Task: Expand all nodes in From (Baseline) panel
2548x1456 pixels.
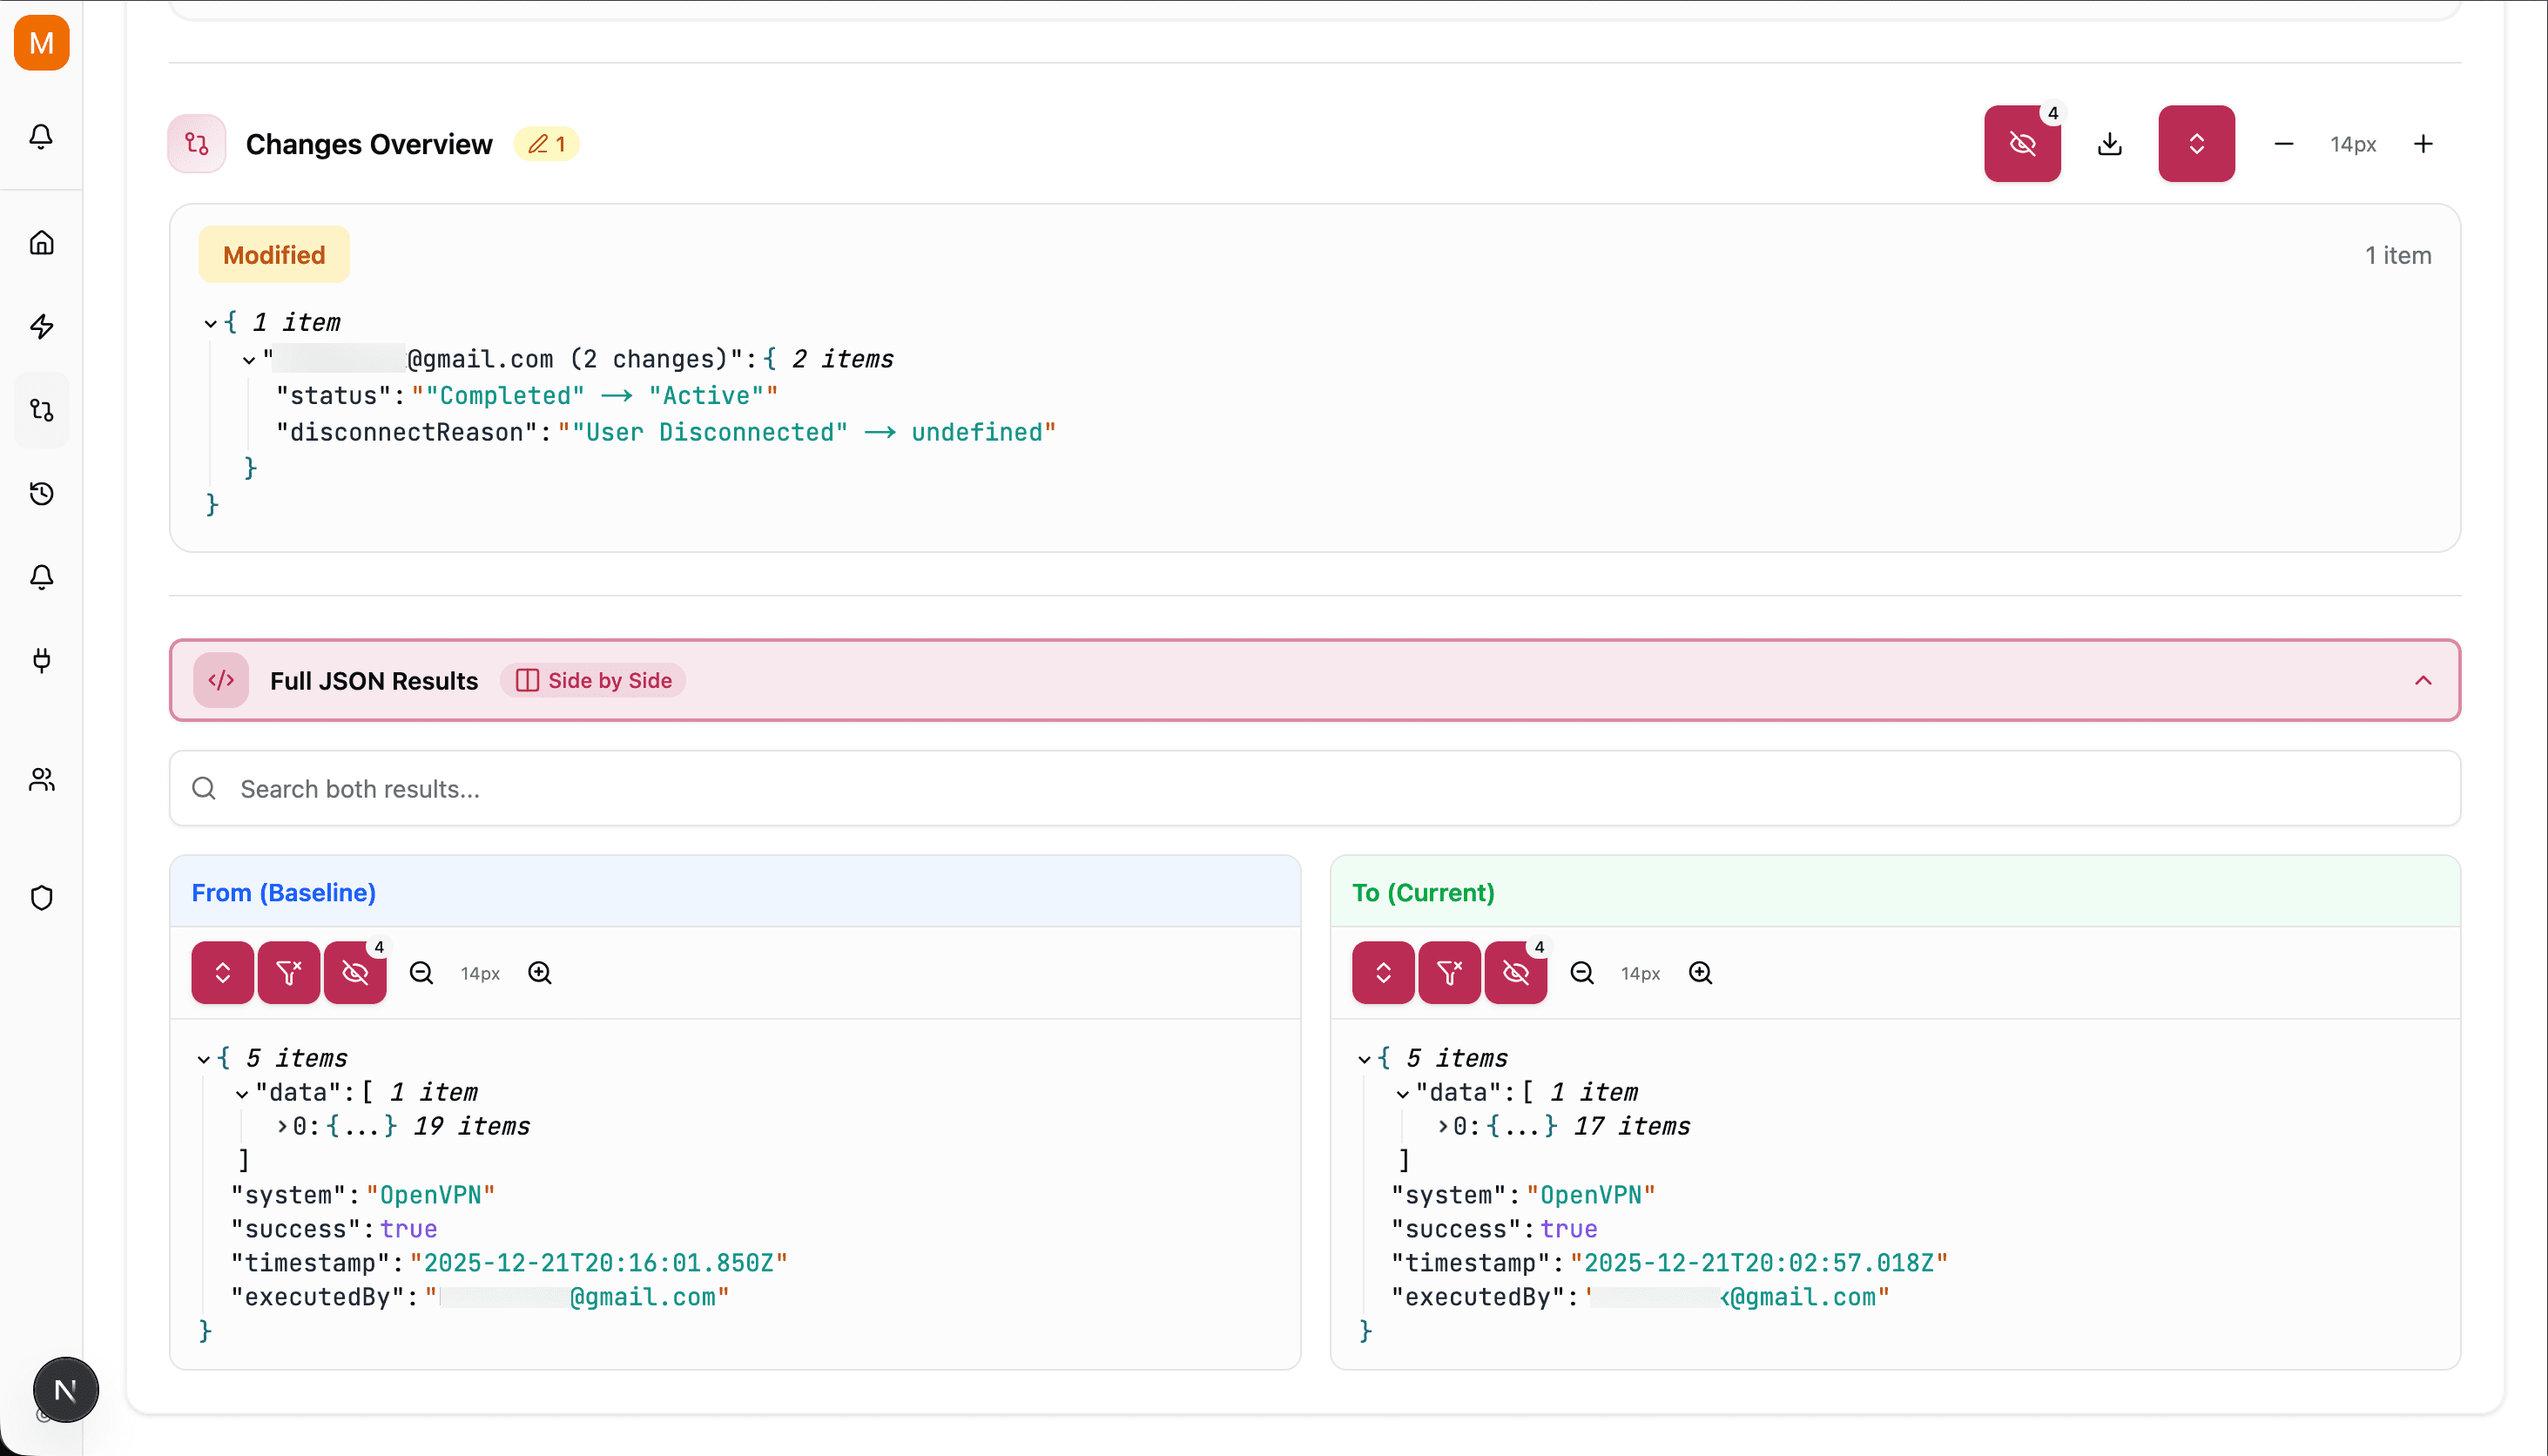Action: click(x=222, y=972)
